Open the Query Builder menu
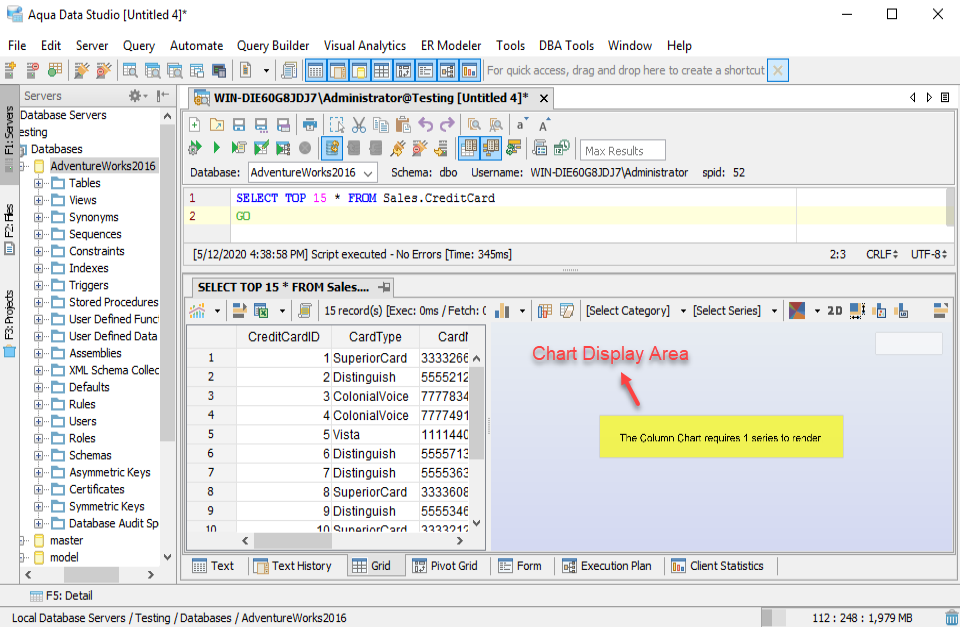The width and height of the screenshot is (960, 627). click(273, 45)
